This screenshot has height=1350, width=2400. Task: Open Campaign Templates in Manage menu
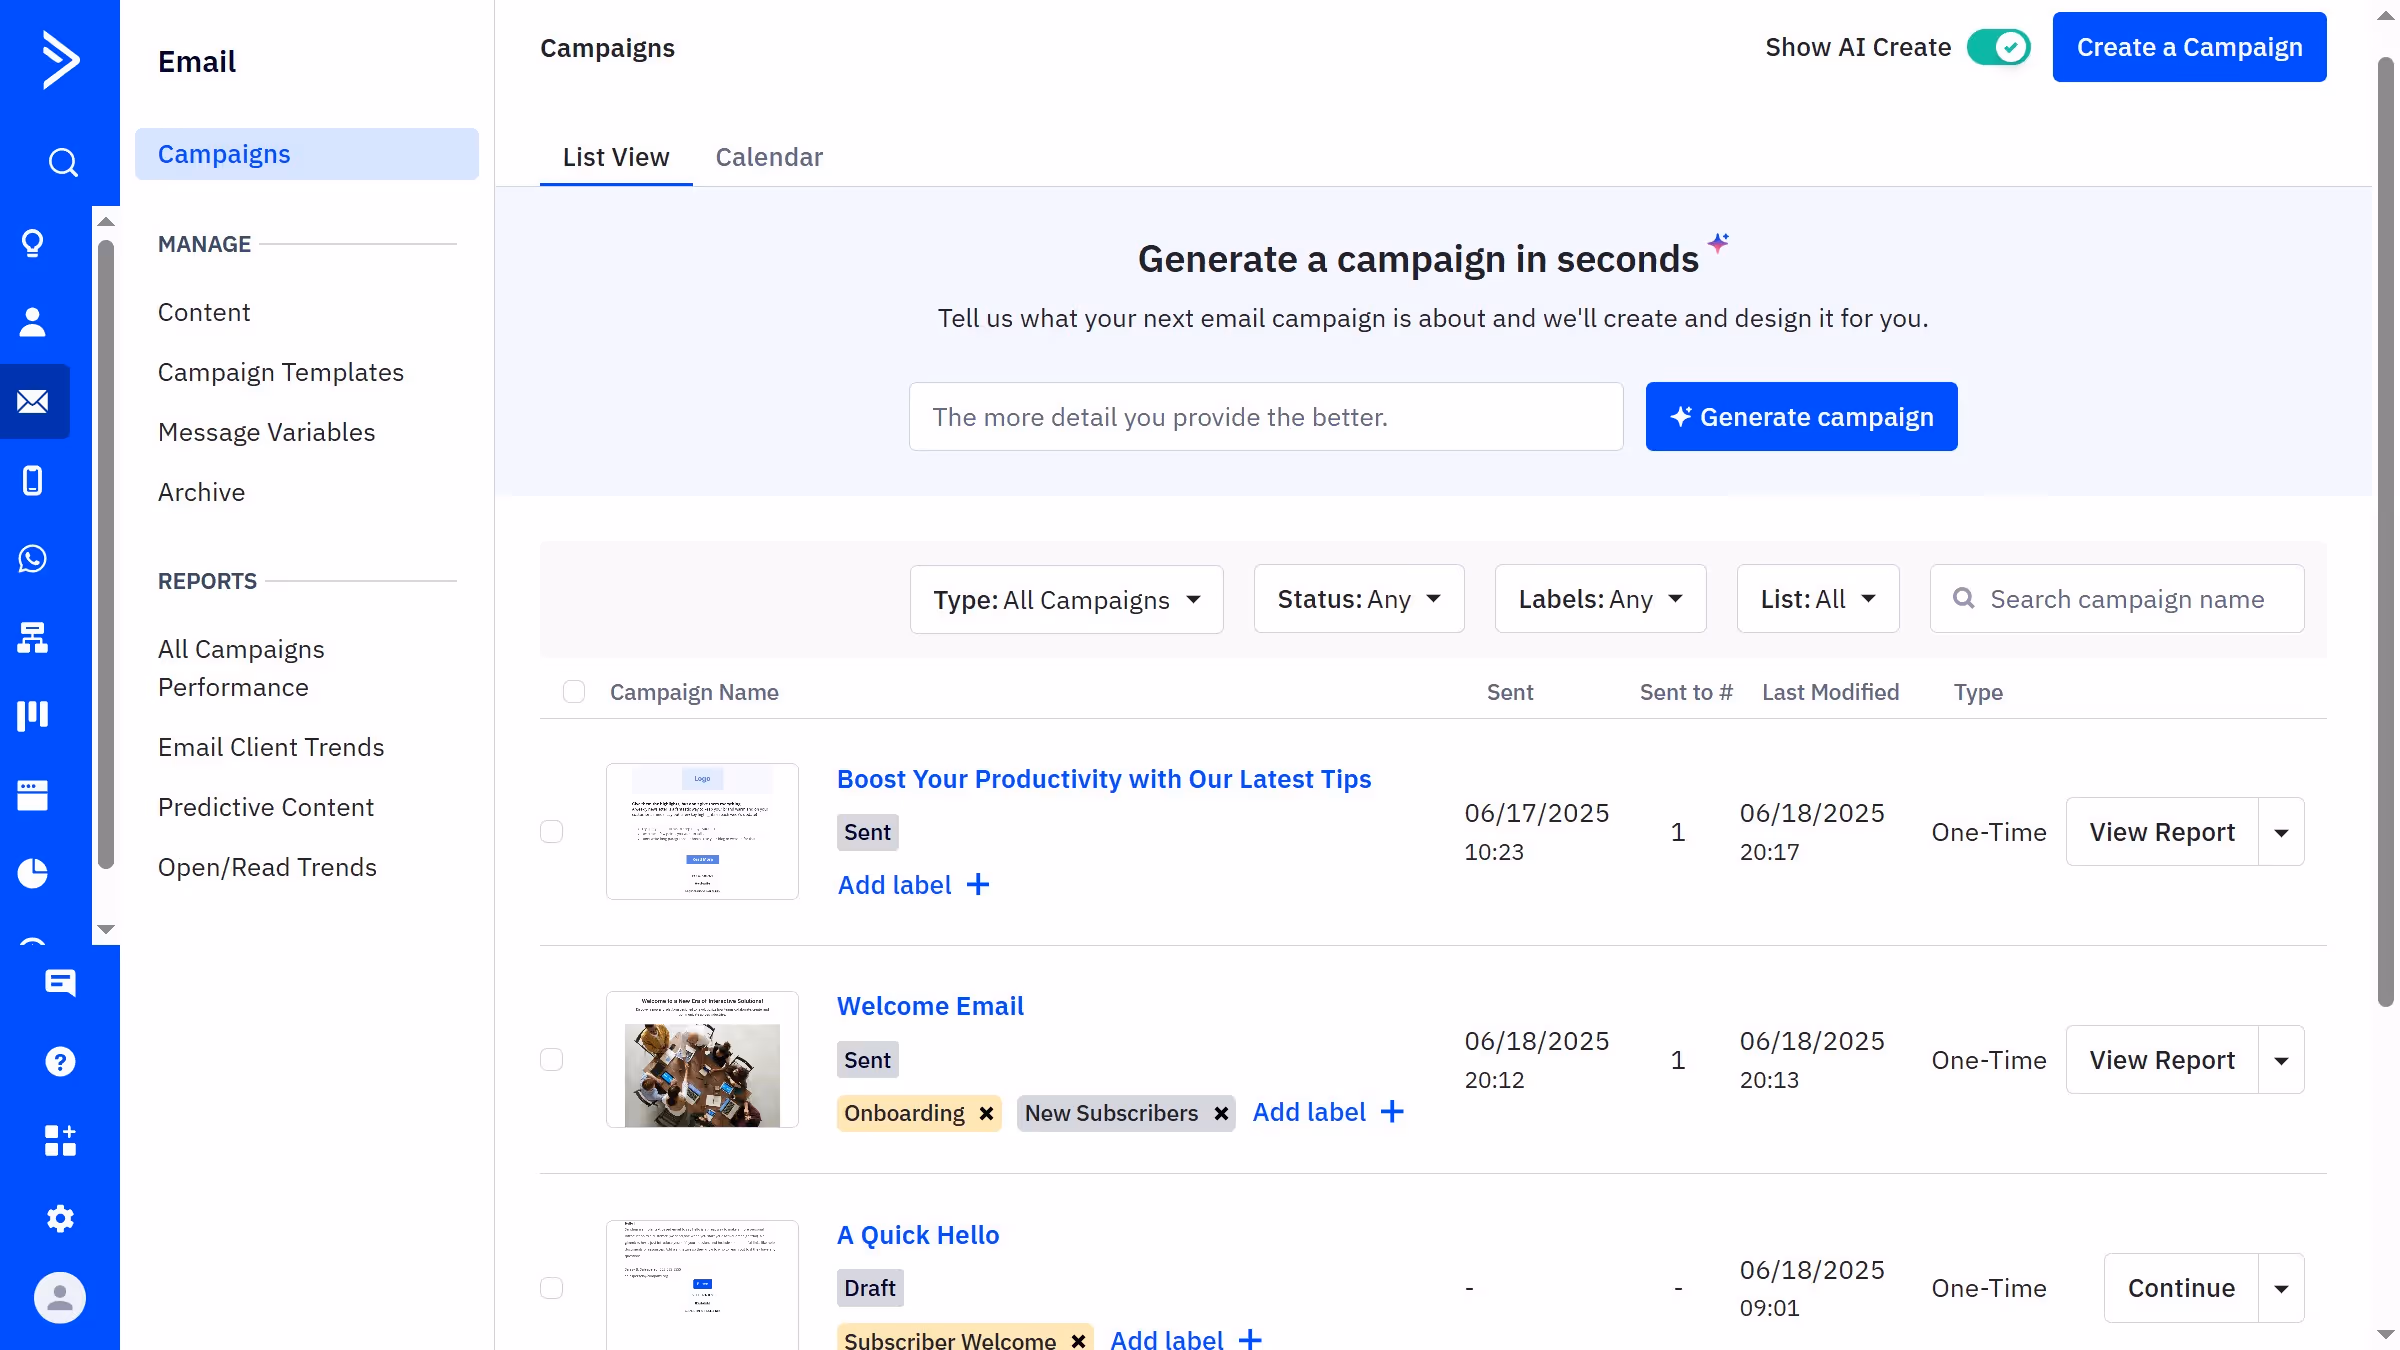point(280,372)
